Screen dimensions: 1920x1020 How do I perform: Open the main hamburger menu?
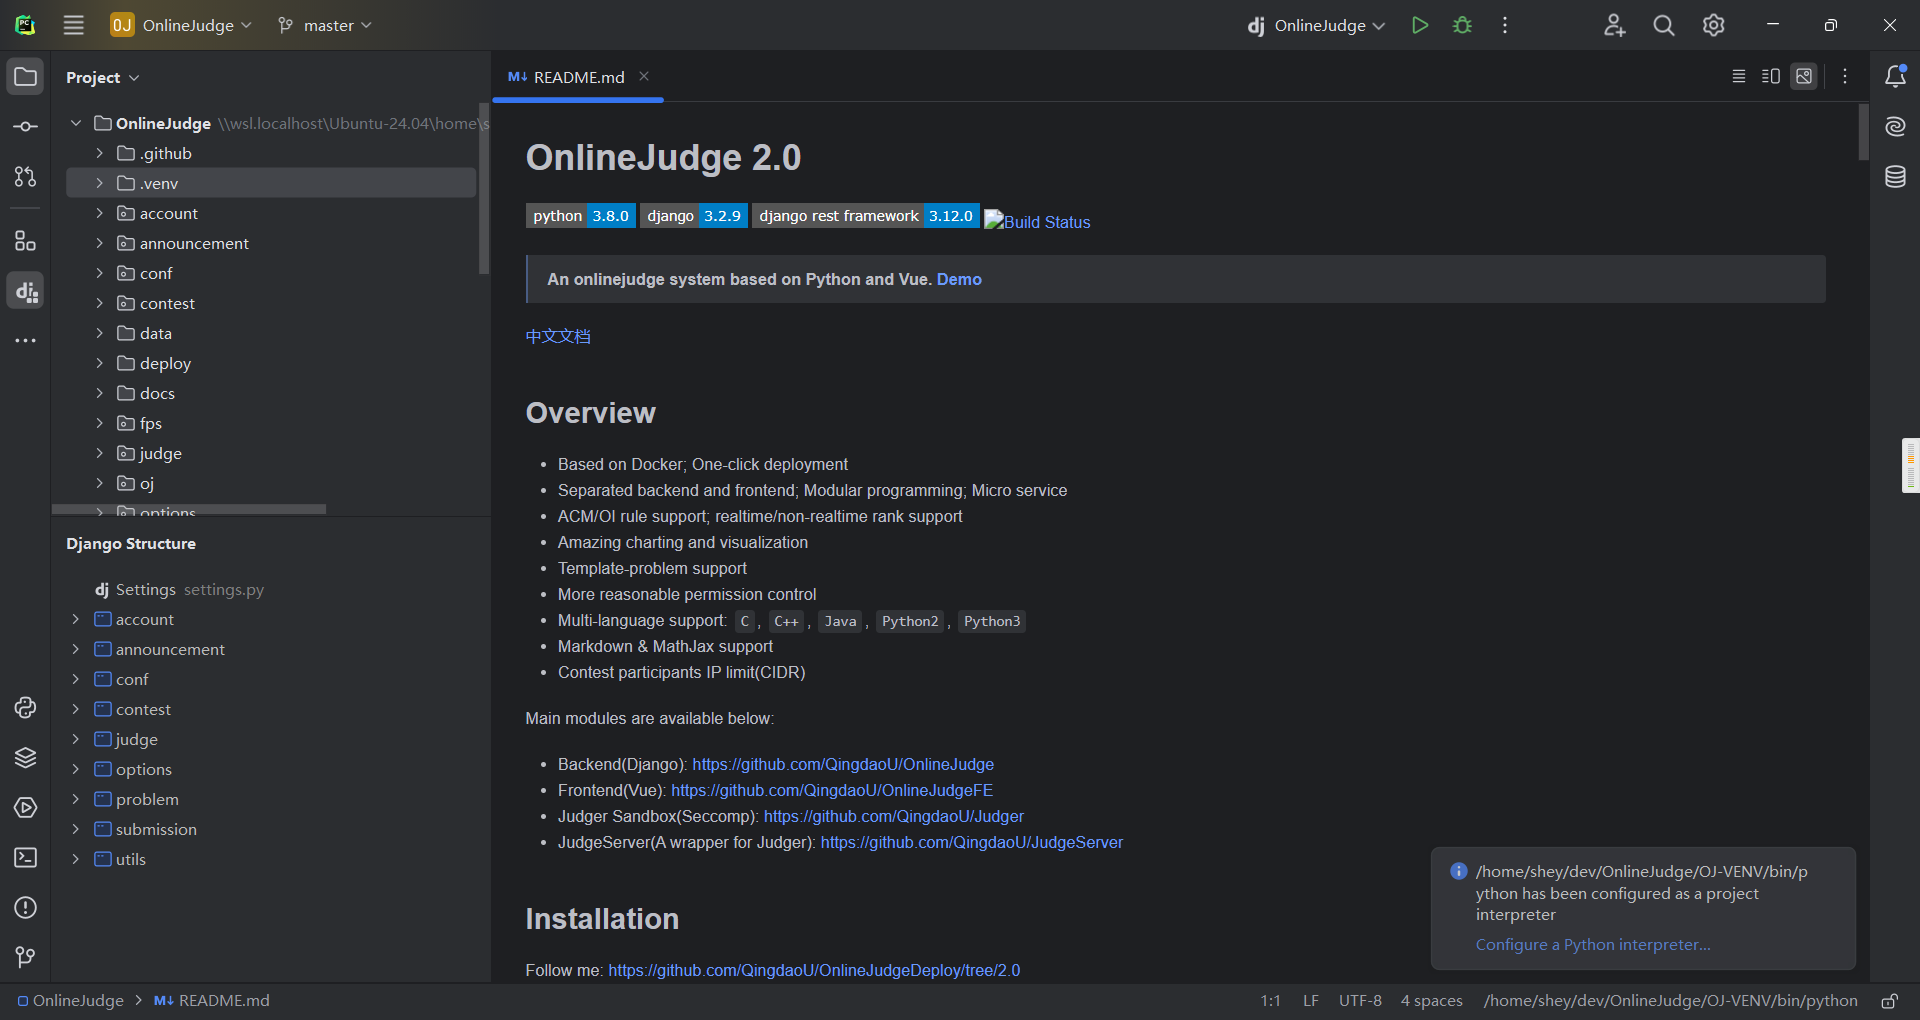pos(74,25)
